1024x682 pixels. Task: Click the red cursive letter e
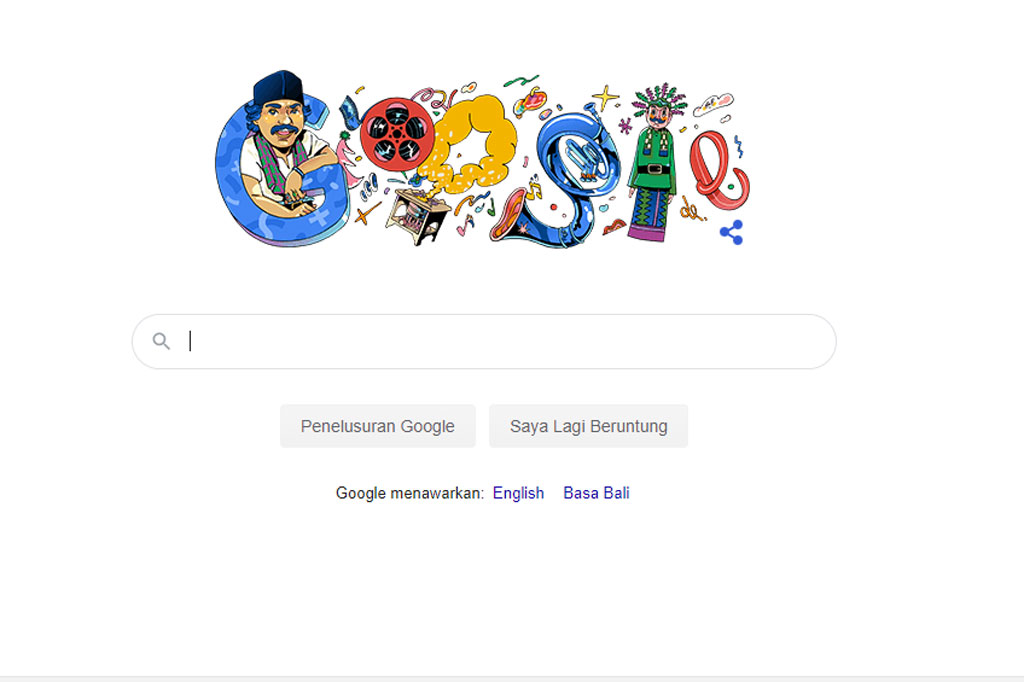tap(717, 170)
